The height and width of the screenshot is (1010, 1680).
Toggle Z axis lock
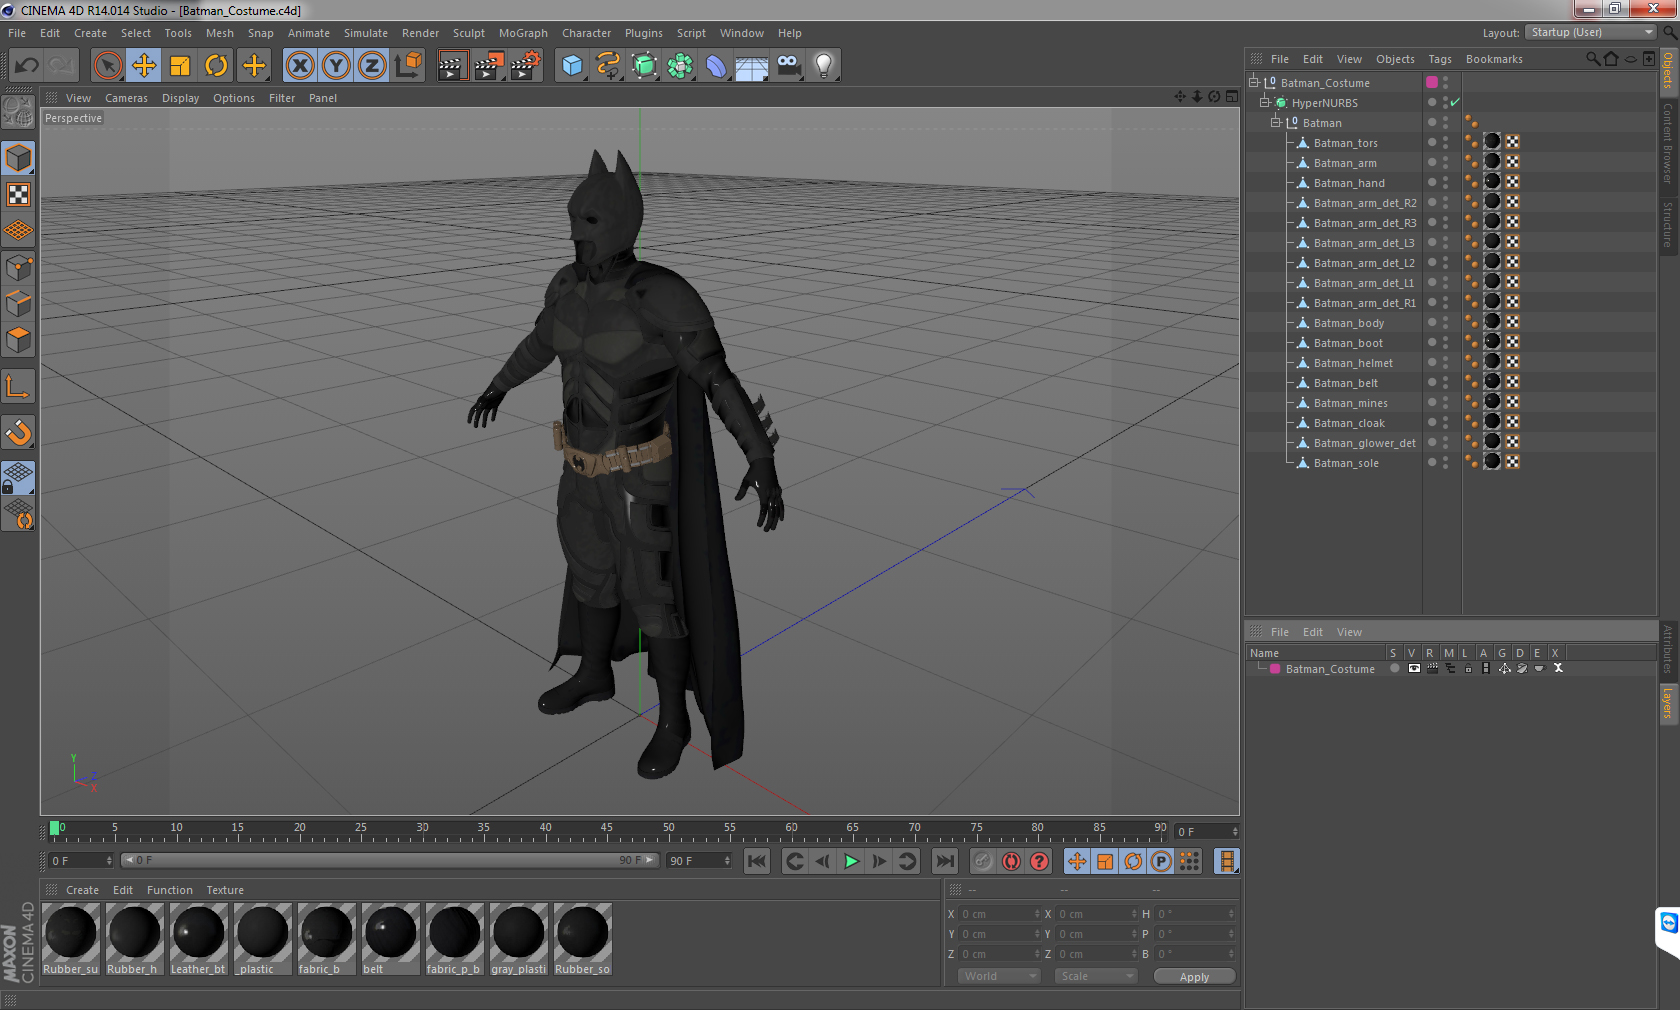point(372,66)
